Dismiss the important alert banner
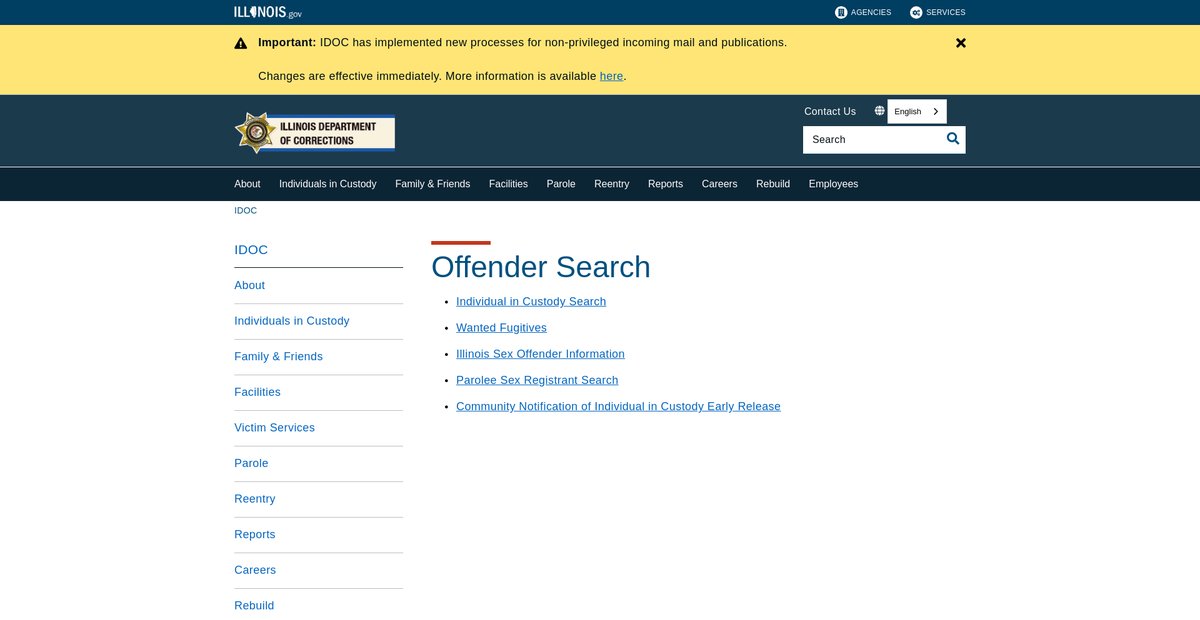 pyautogui.click(x=961, y=43)
